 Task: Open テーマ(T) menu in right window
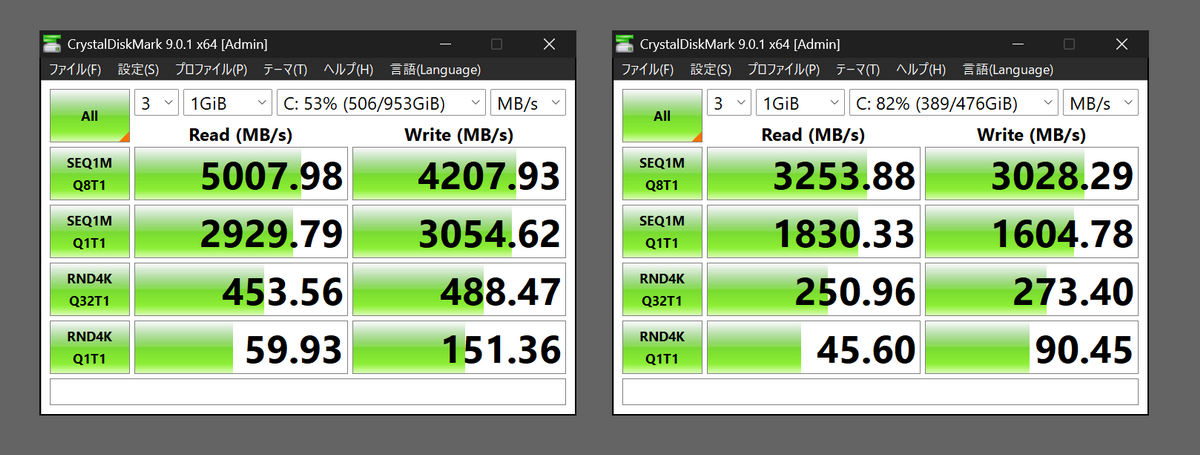pyautogui.click(x=857, y=69)
